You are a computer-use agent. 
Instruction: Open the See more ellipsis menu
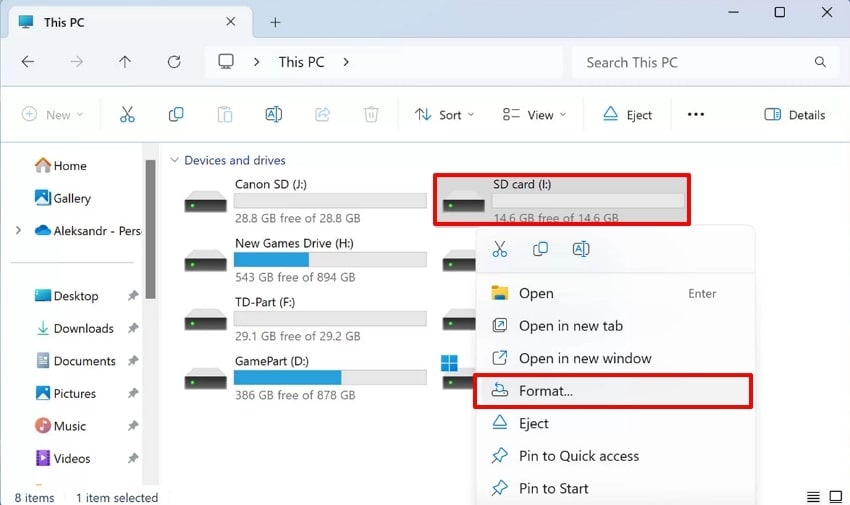click(696, 114)
